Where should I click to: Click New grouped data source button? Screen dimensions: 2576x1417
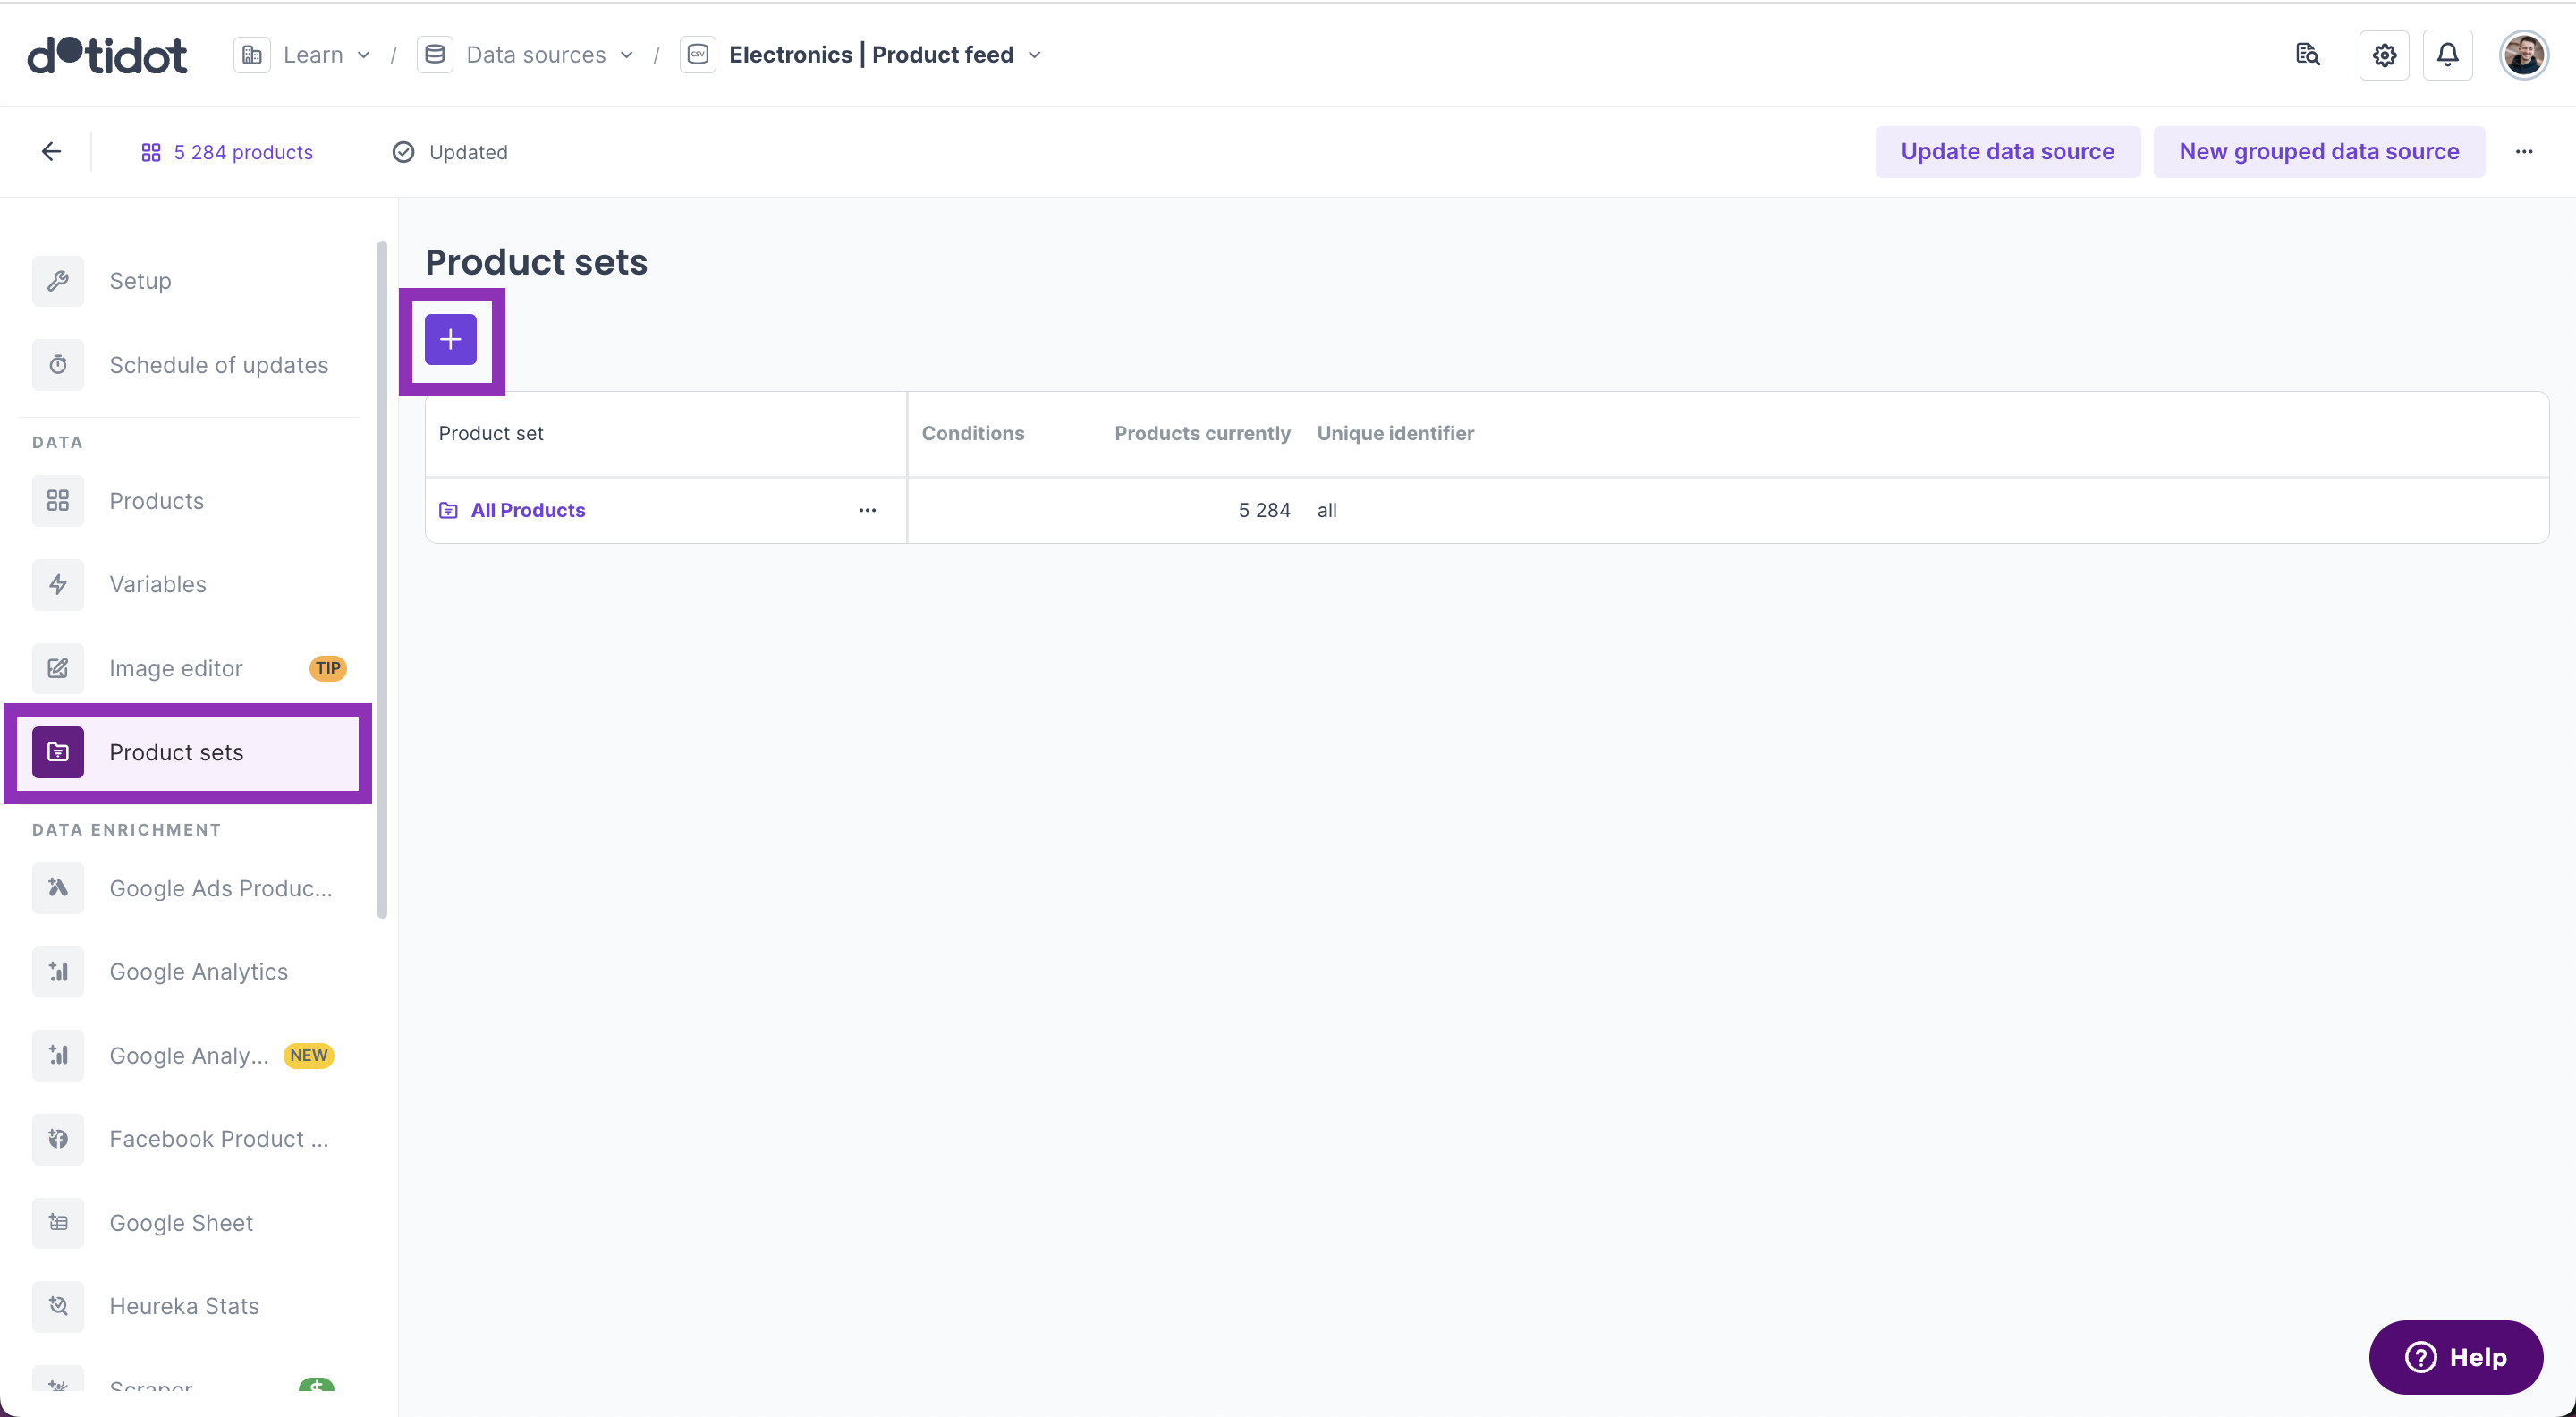point(2318,152)
